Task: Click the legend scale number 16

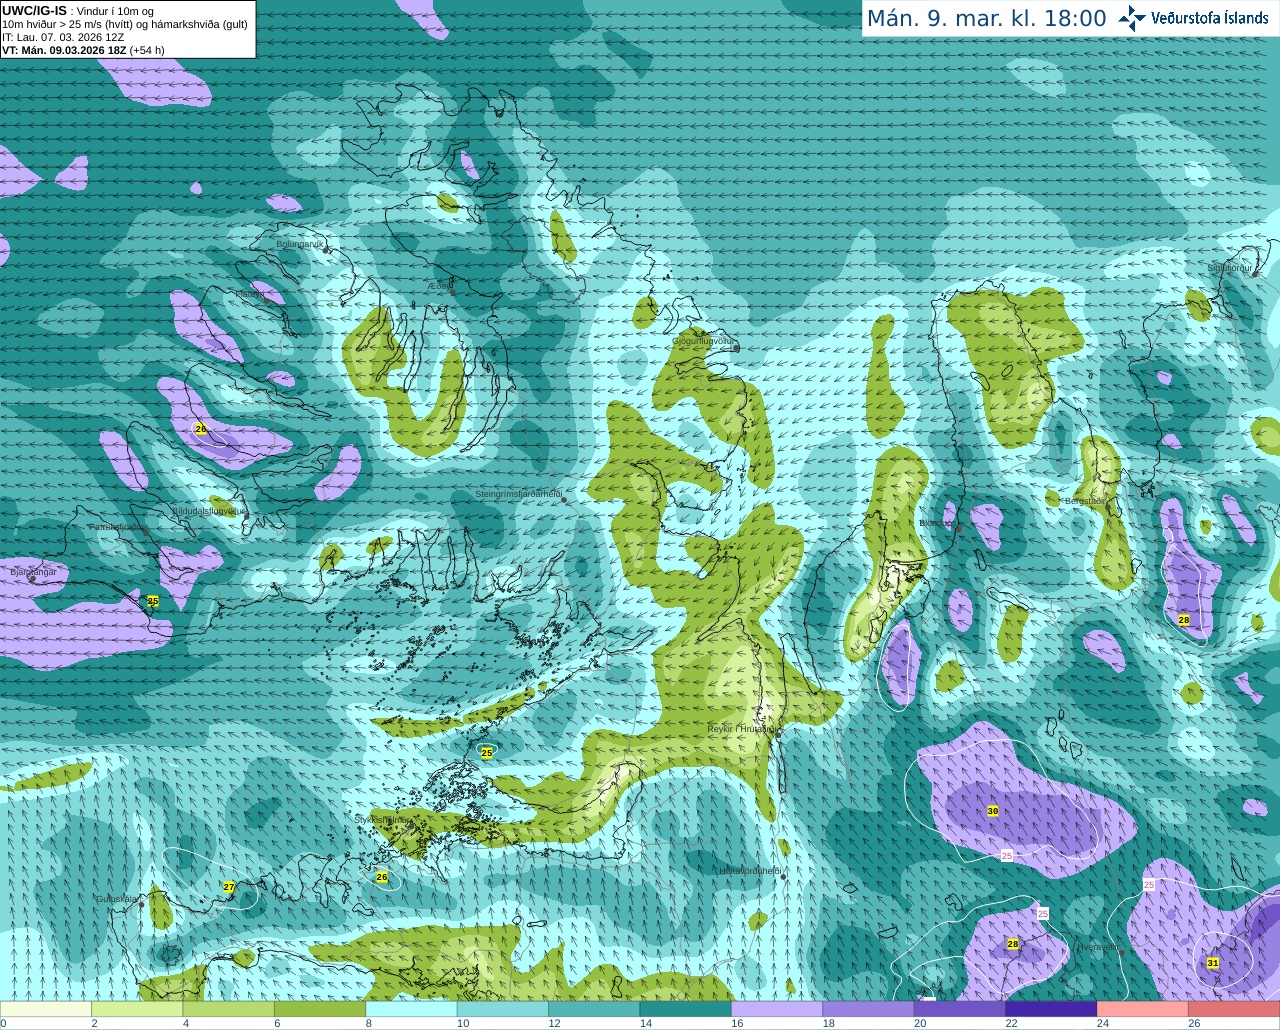Action: (737, 1023)
